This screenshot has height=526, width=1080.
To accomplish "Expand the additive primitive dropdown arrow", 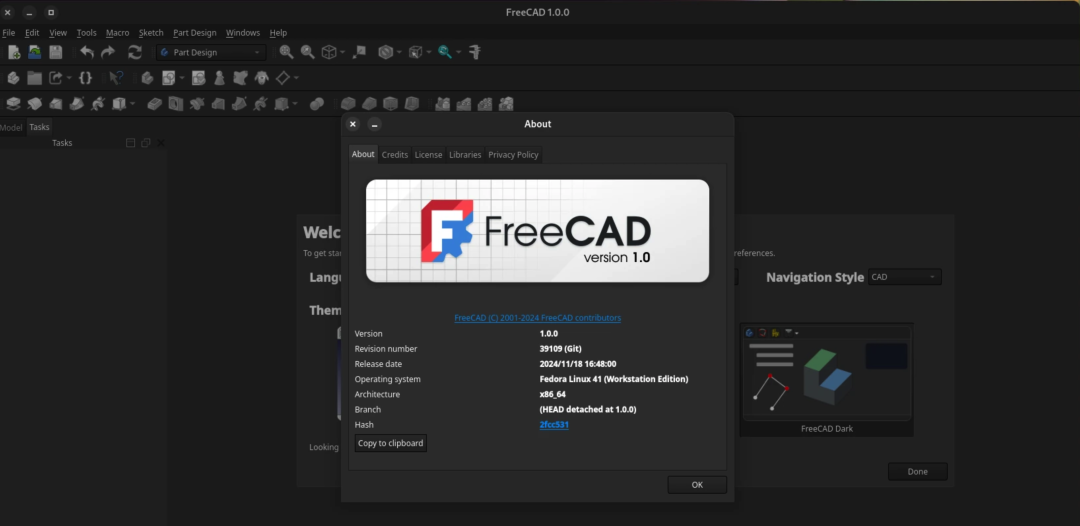I will point(132,104).
